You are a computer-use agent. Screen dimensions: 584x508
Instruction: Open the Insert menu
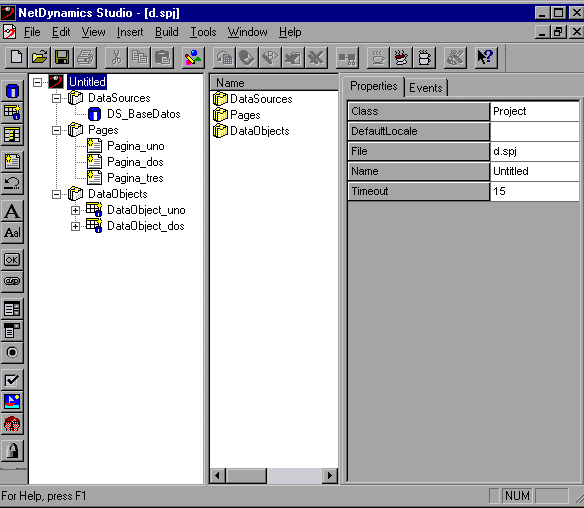[x=130, y=32]
